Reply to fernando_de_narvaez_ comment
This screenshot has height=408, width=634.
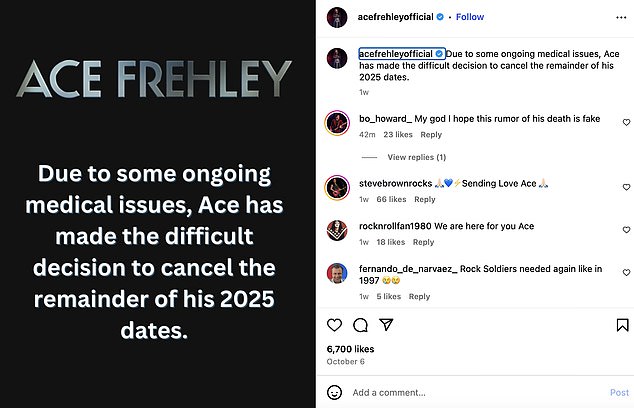point(419,296)
